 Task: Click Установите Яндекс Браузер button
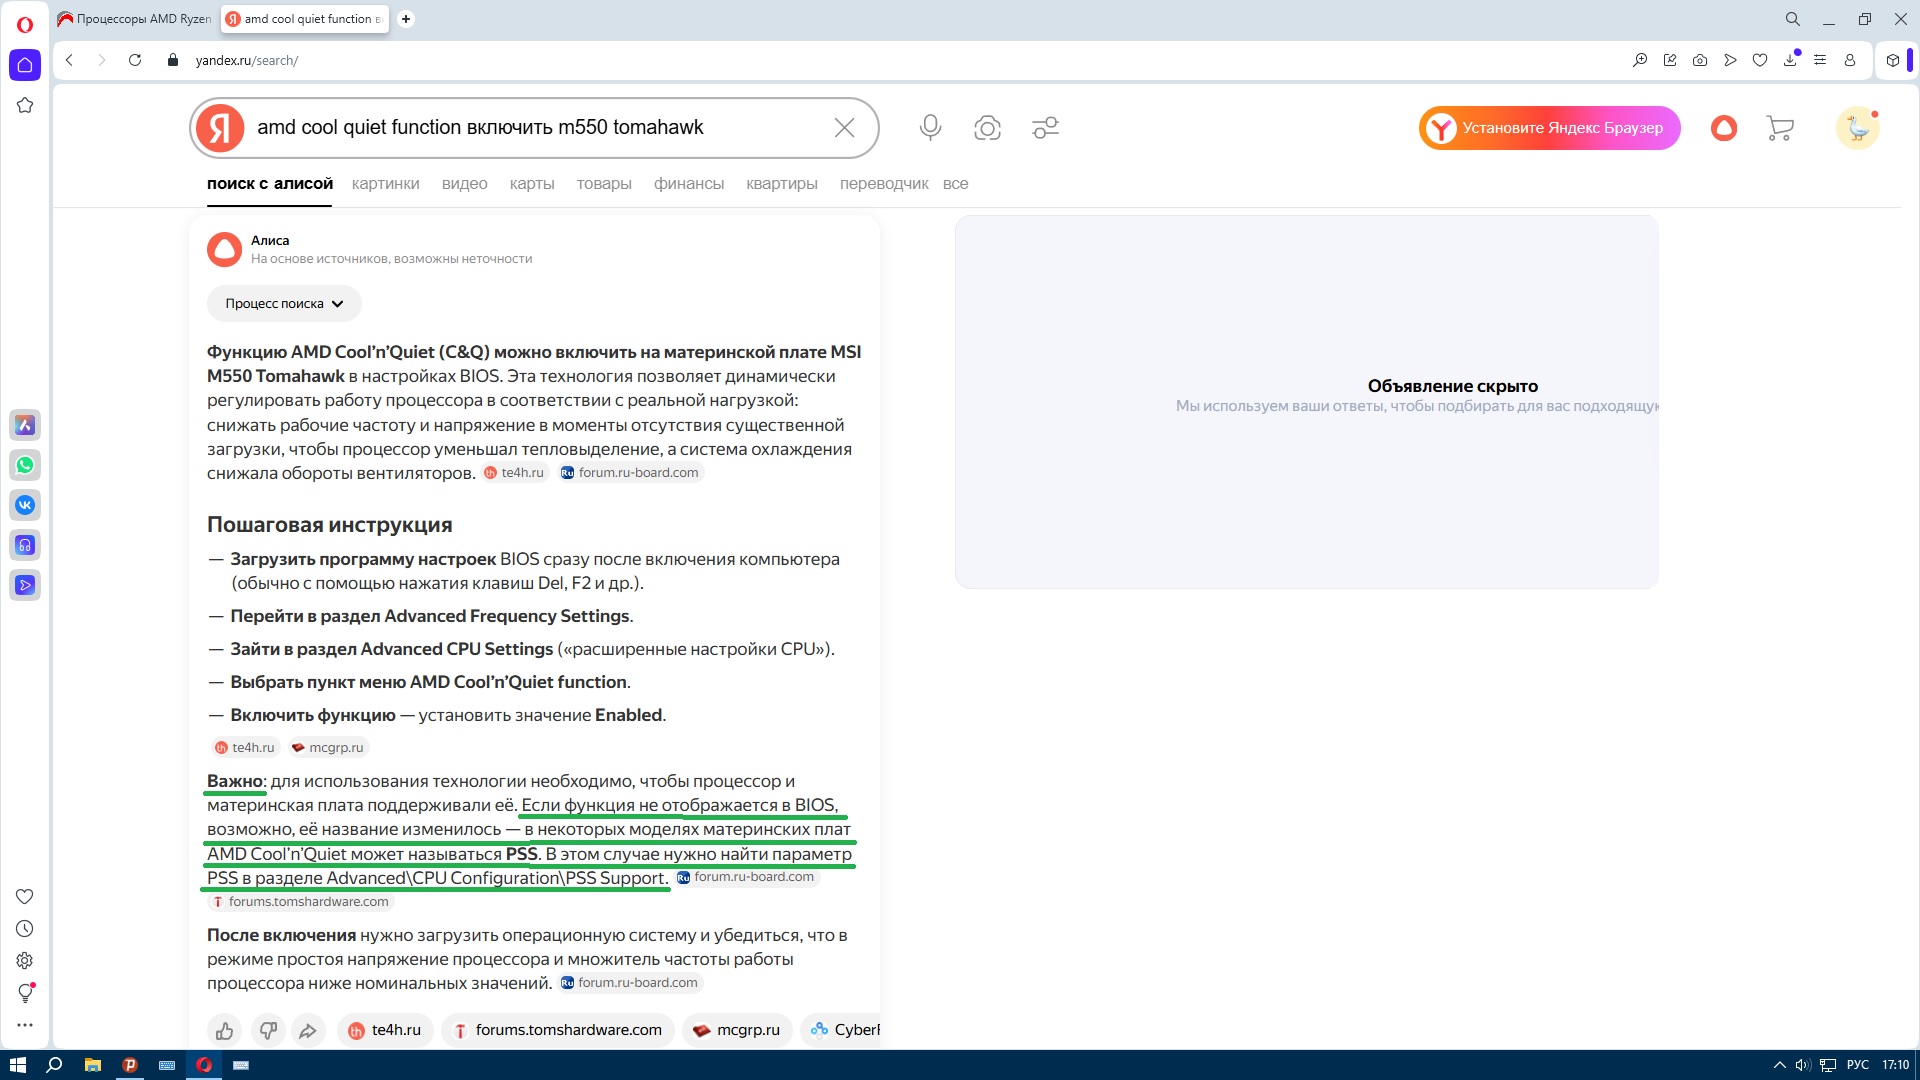point(1548,128)
